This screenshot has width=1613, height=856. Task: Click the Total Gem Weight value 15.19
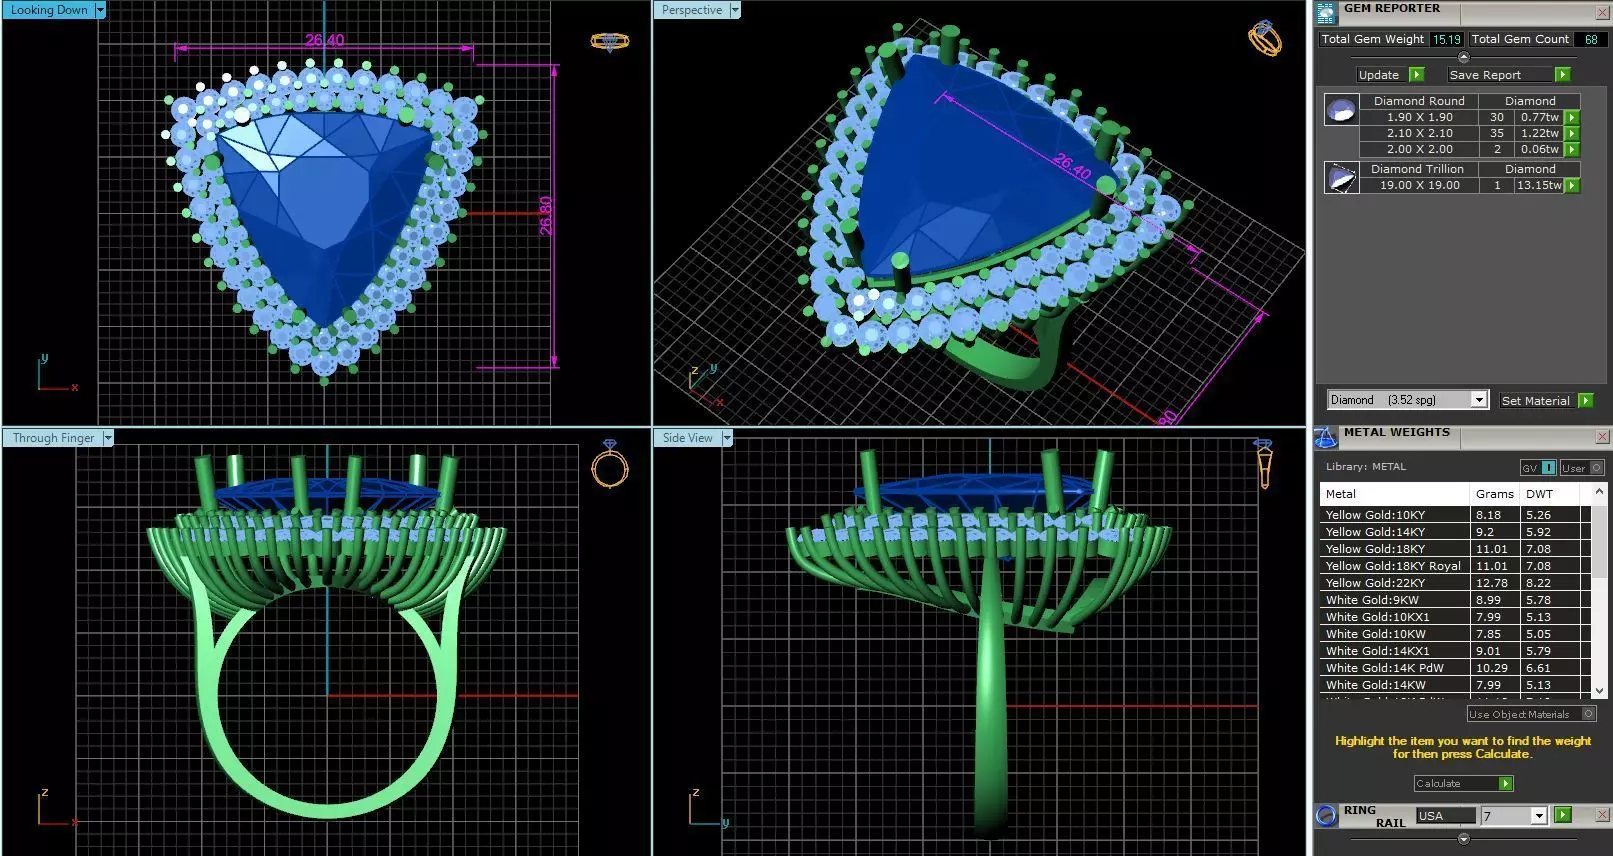1446,39
